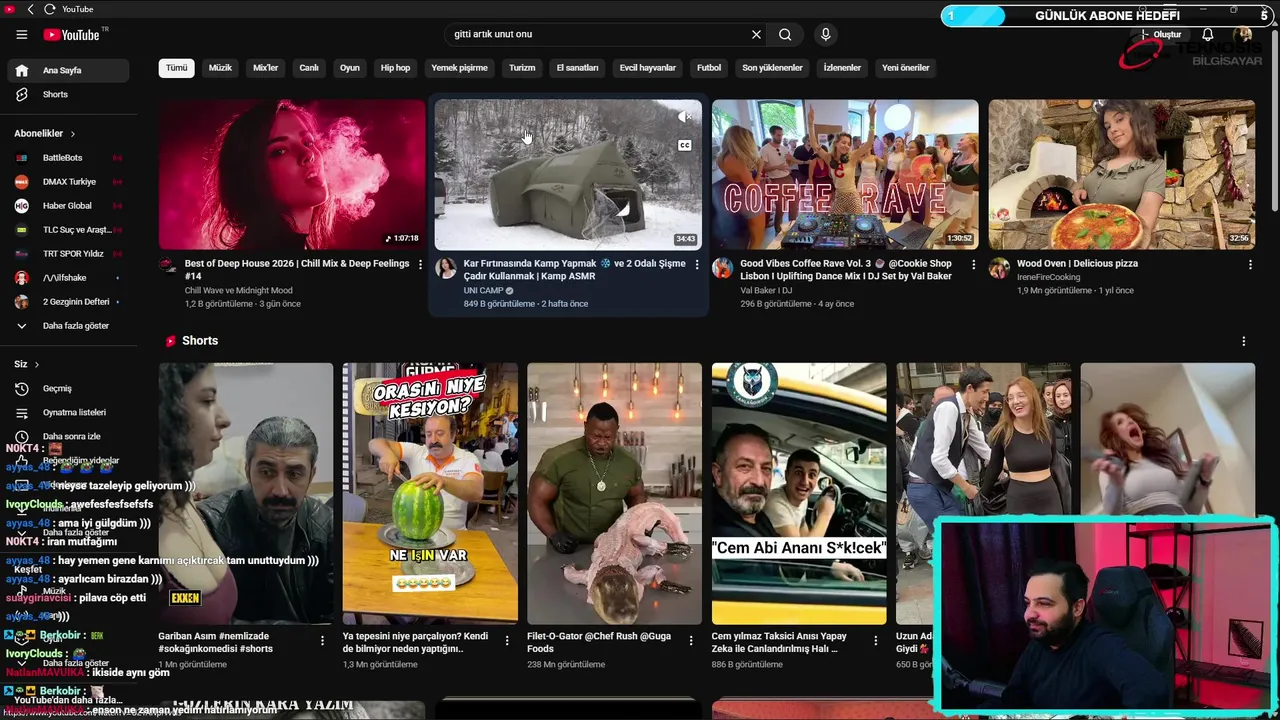Click the magnifier search button
This screenshot has height=720, width=1280.
point(785,34)
